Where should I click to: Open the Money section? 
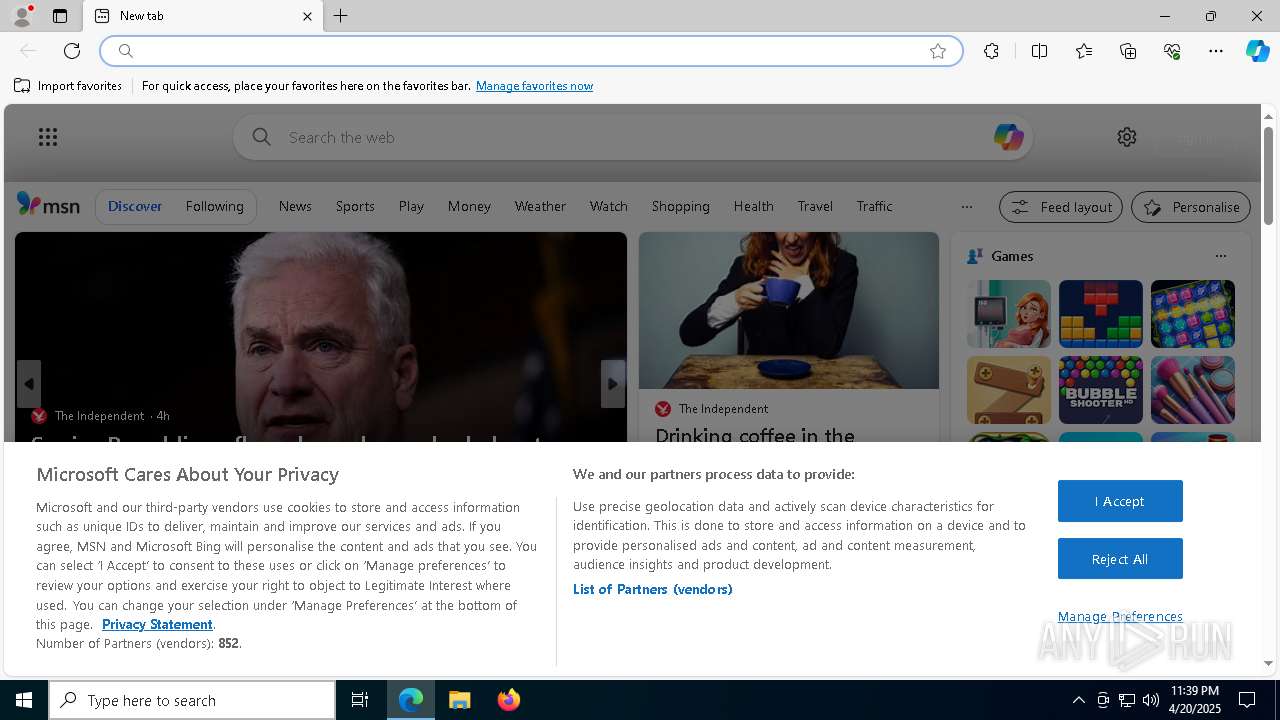click(469, 206)
